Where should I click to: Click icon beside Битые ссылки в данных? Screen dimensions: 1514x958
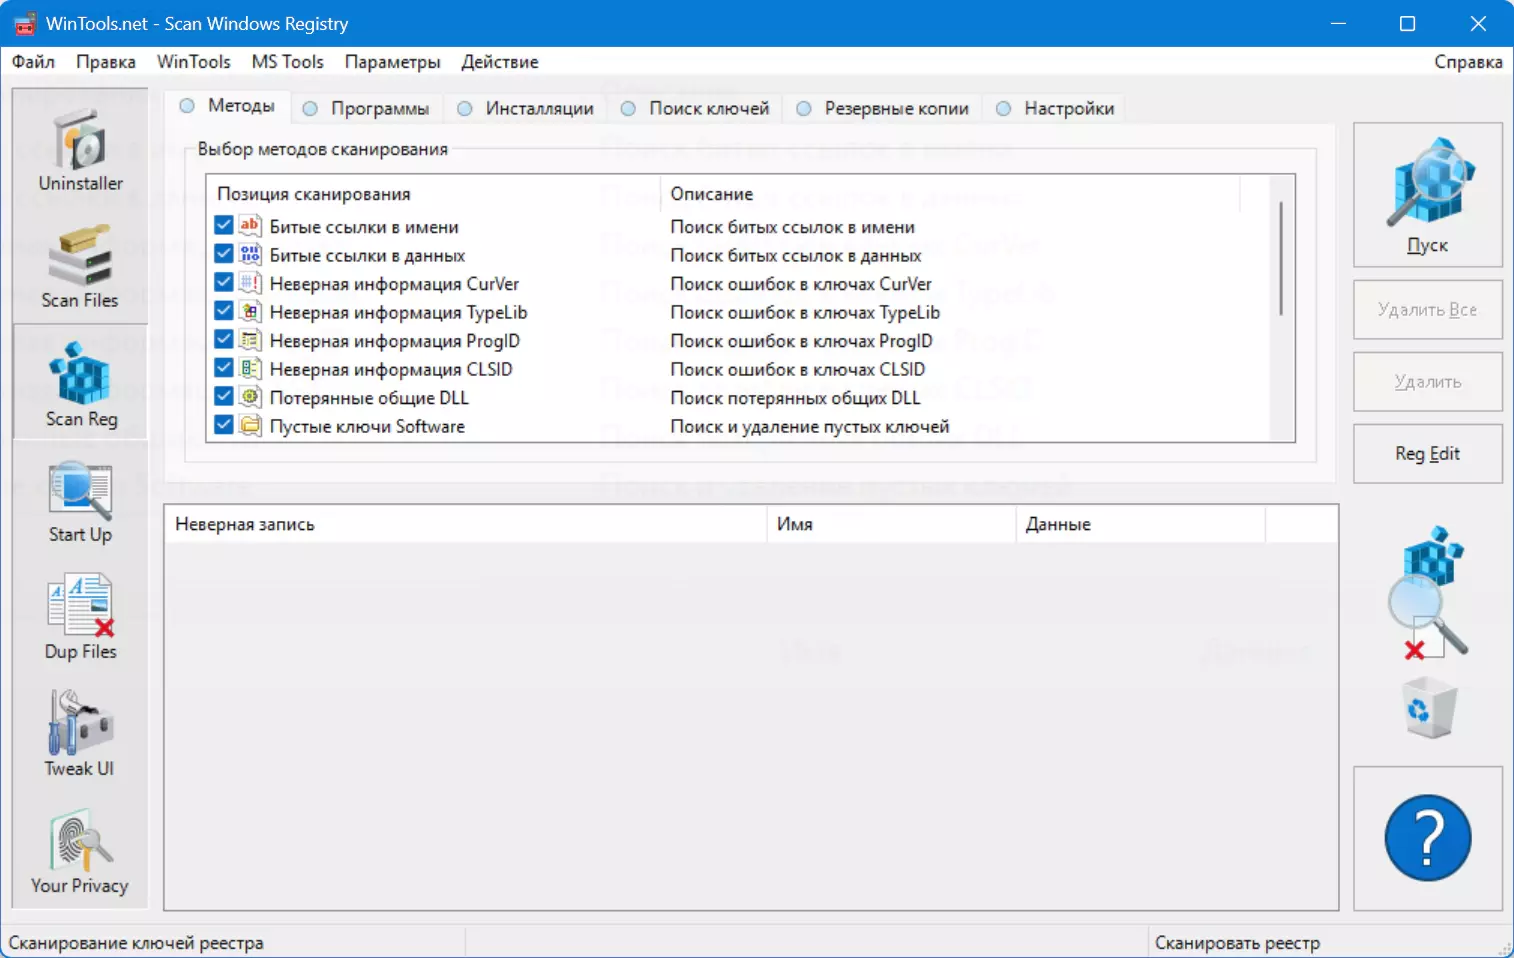(250, 254)
